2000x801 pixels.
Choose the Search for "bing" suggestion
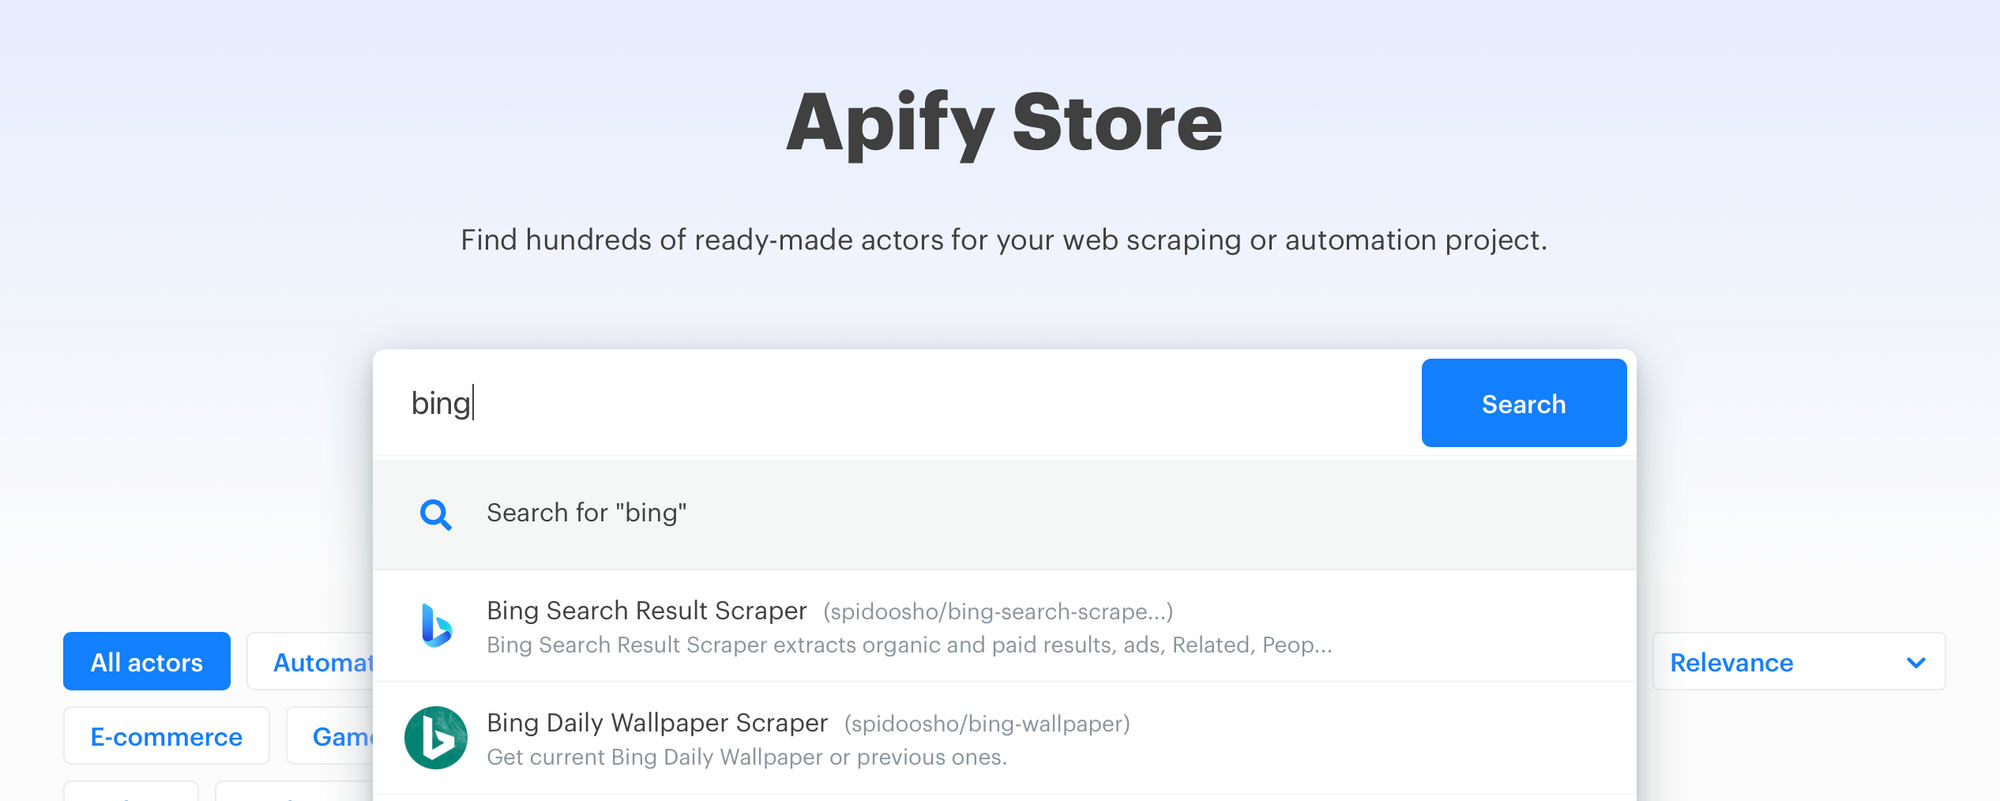[x=1004, y=514]
